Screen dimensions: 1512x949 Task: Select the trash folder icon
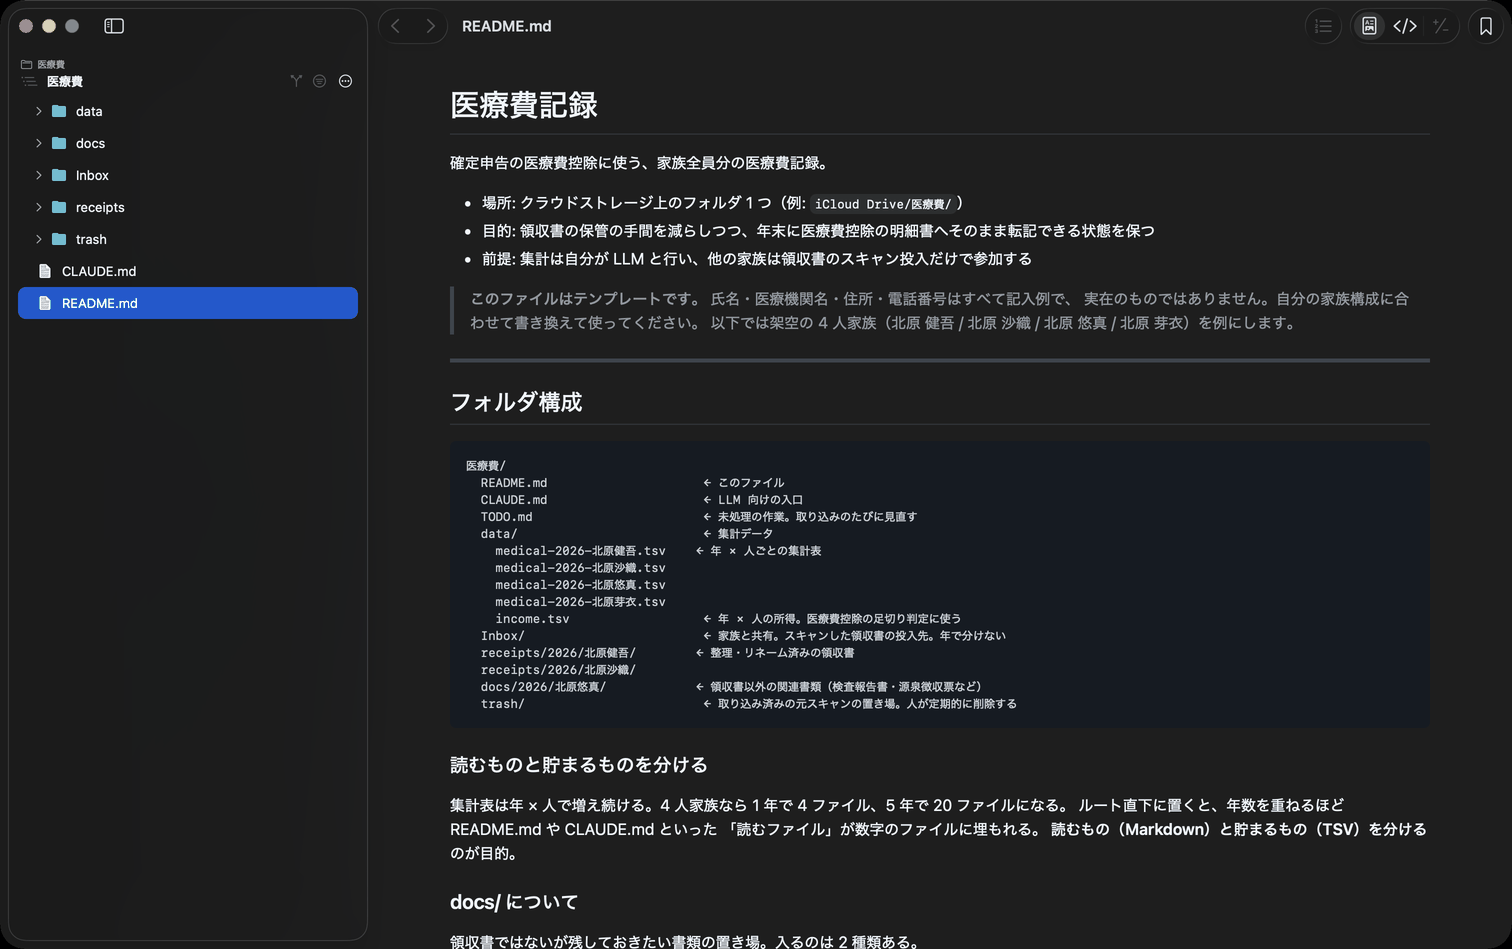59,239
